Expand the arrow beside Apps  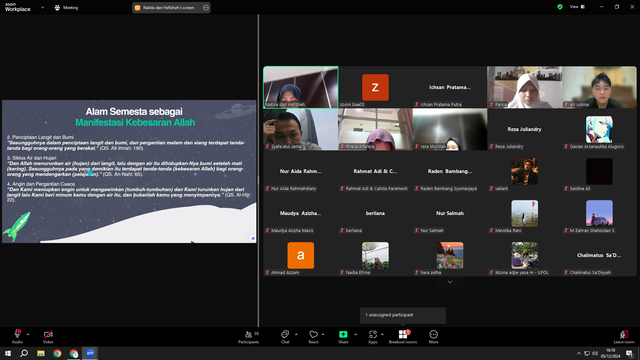pyautogui.click(x=382, y=334)
